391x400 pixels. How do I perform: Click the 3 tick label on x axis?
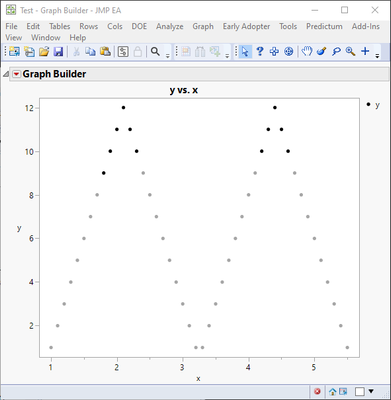tap(182, 368)
